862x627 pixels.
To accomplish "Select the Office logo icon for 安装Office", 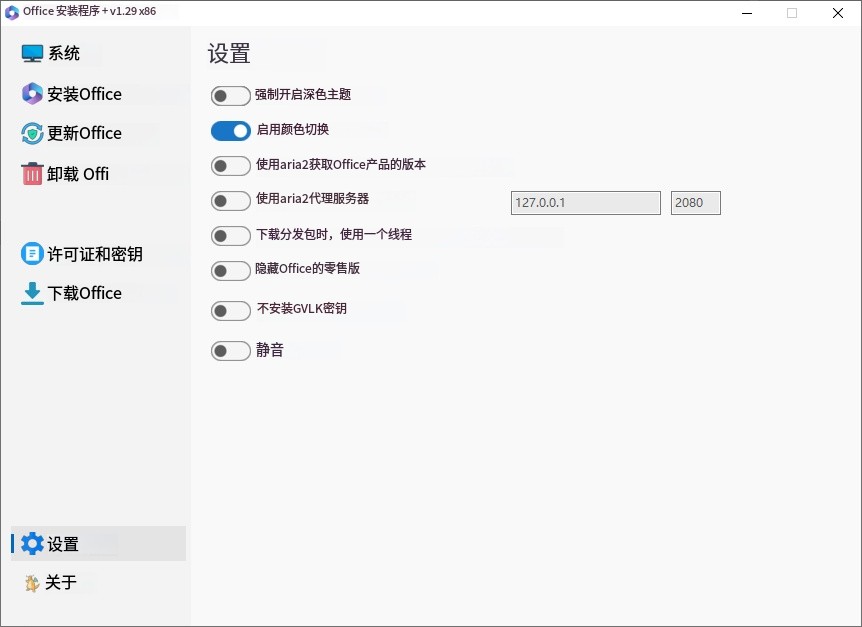I will tap(31, 93).
